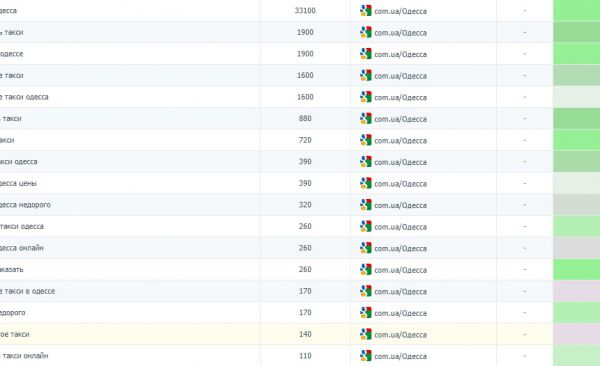Click the gray position cell in 'десса онлайн' row
Screen dimensions: 600x366
577,248
